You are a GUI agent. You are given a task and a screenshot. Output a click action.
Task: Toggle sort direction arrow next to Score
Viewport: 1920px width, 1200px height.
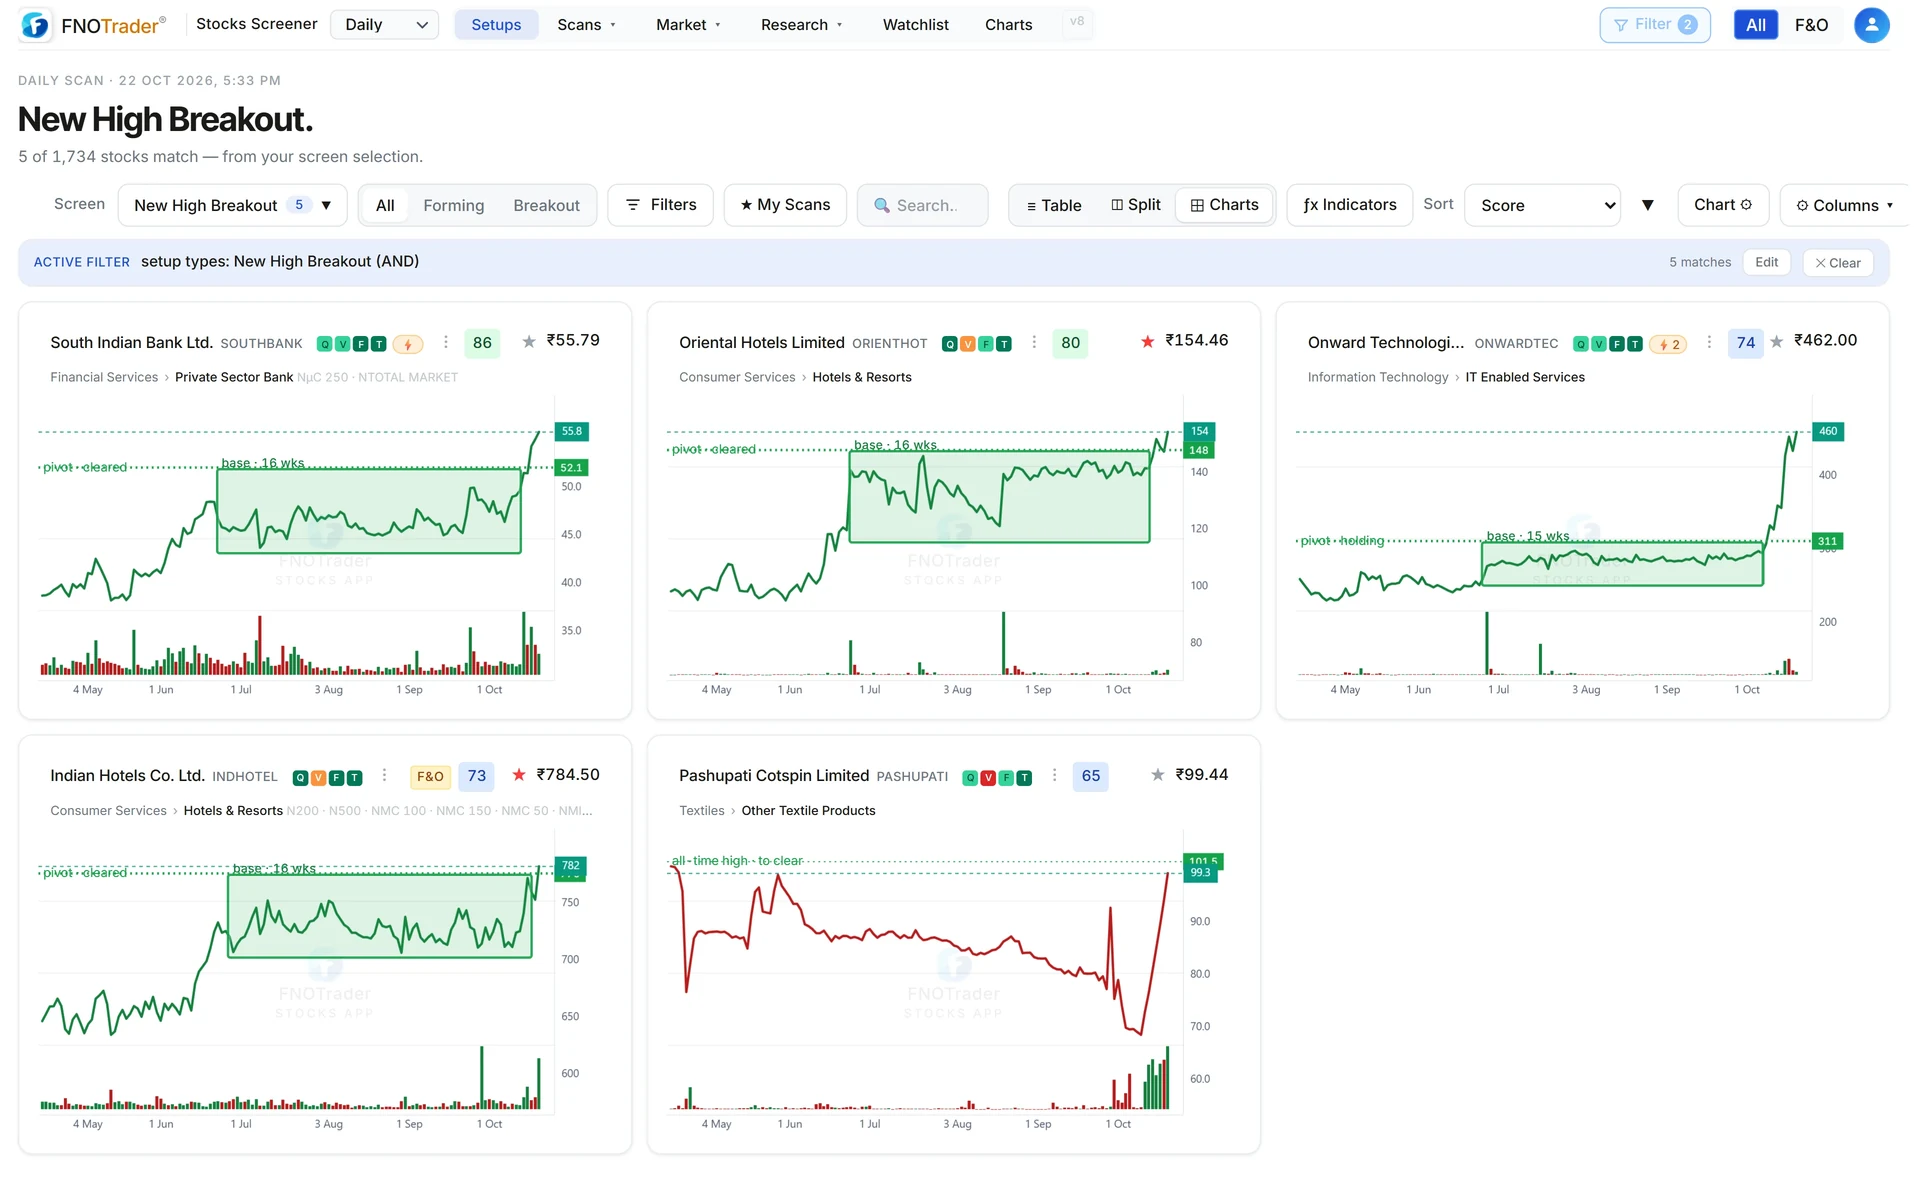click(1648, 205)
